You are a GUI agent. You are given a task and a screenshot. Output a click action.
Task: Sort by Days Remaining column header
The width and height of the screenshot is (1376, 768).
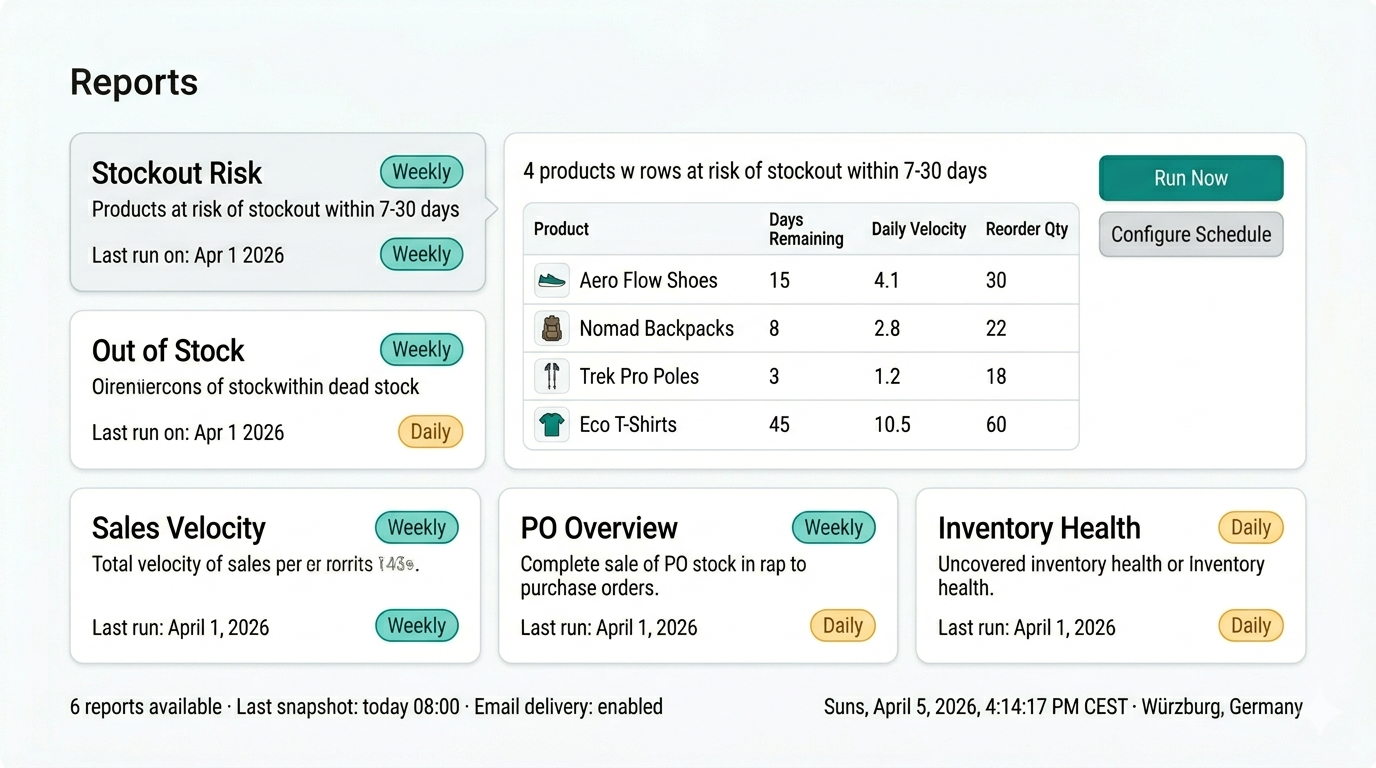(x=805, y=229)
